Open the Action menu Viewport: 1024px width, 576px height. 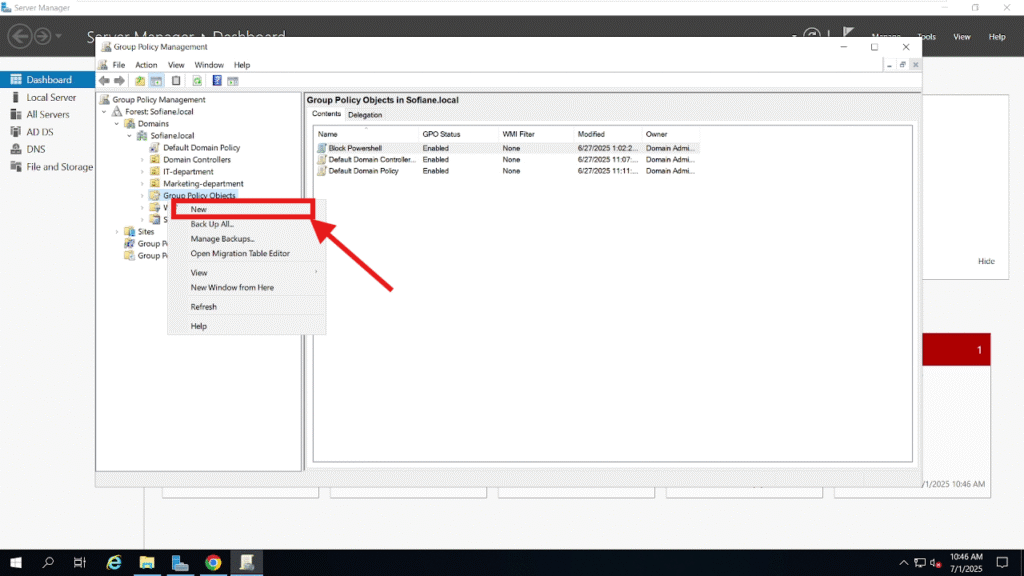coord(146,65)
